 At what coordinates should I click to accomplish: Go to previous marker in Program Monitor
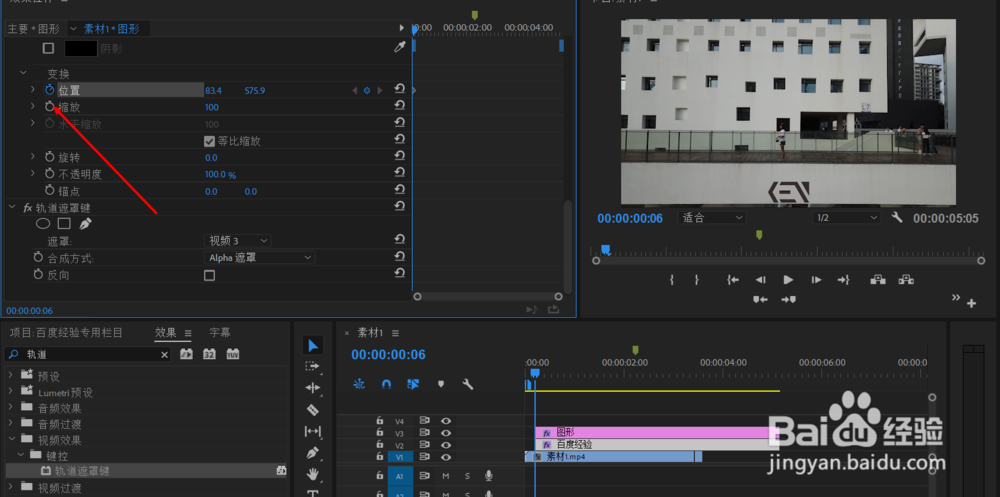pyautogui.click(x=760, y=299)
